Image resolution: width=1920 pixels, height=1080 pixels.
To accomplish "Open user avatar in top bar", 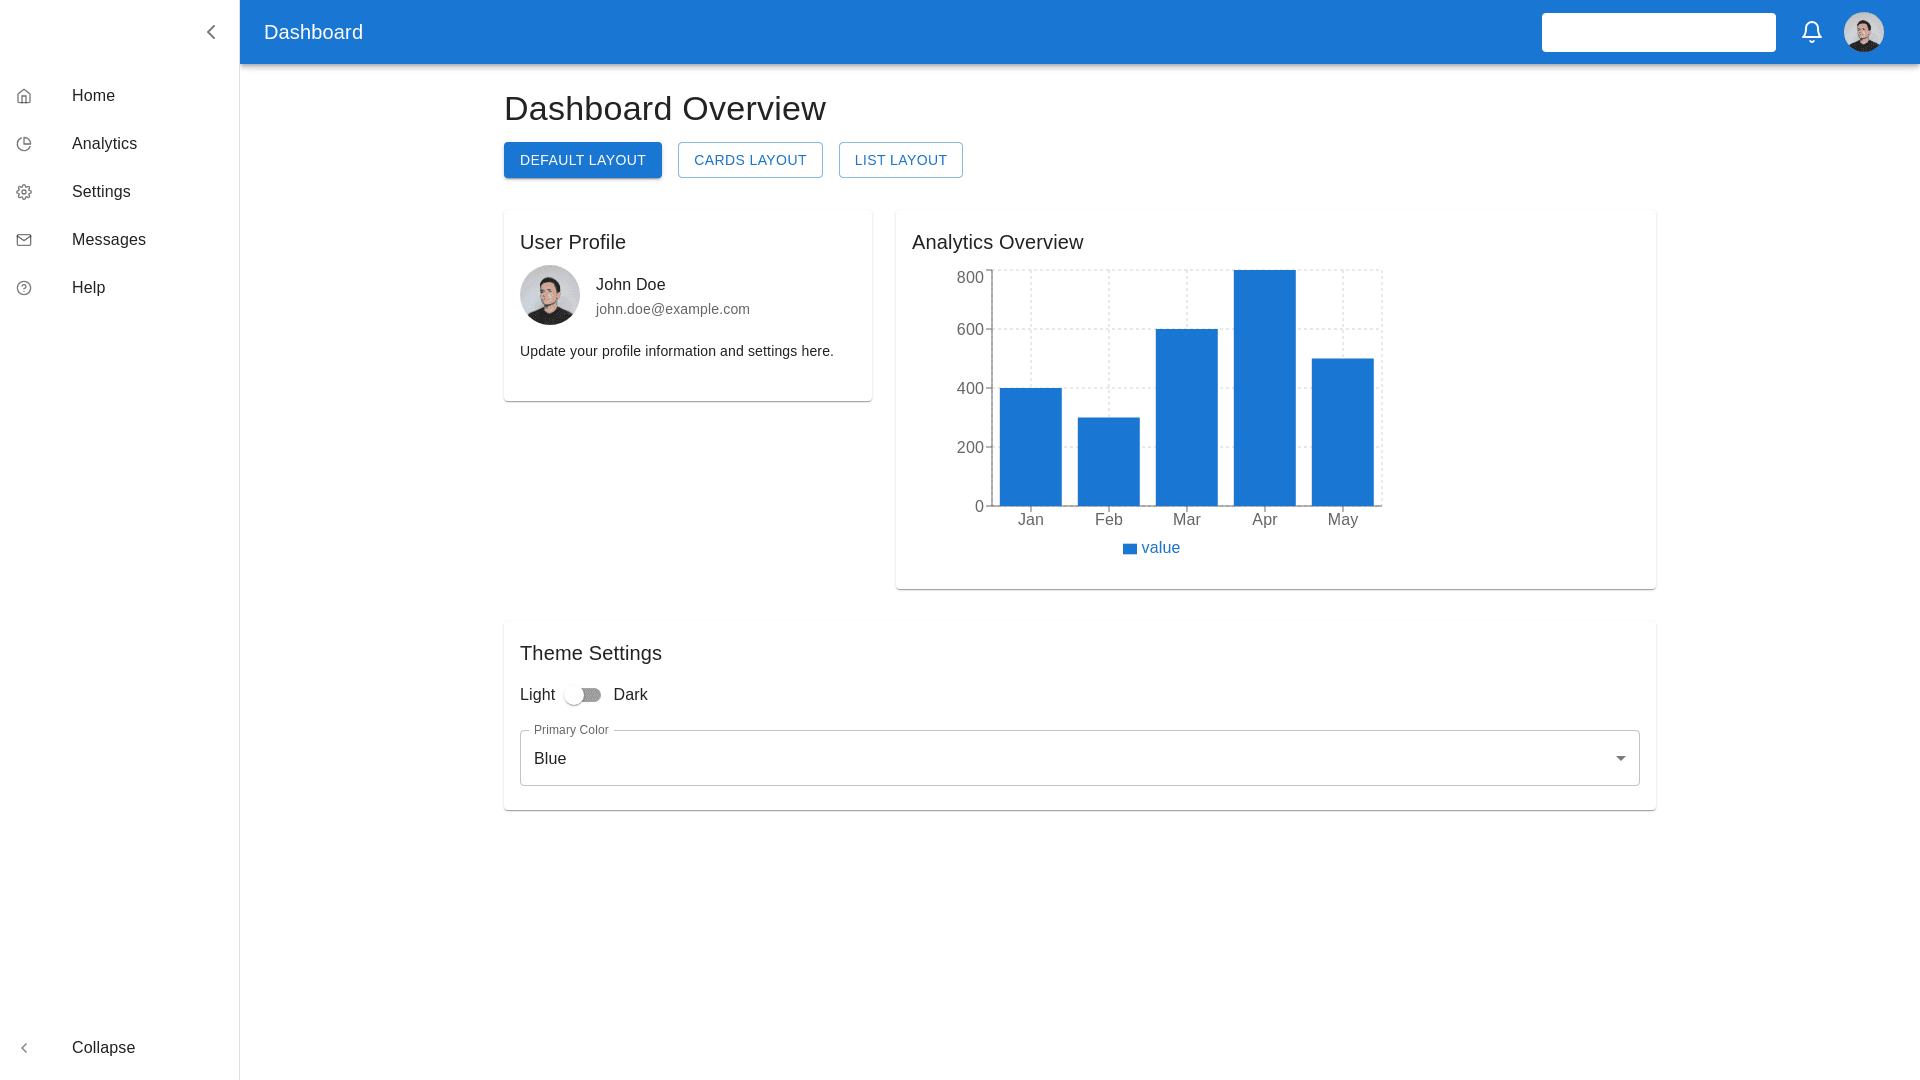I will click(1863, 32).
